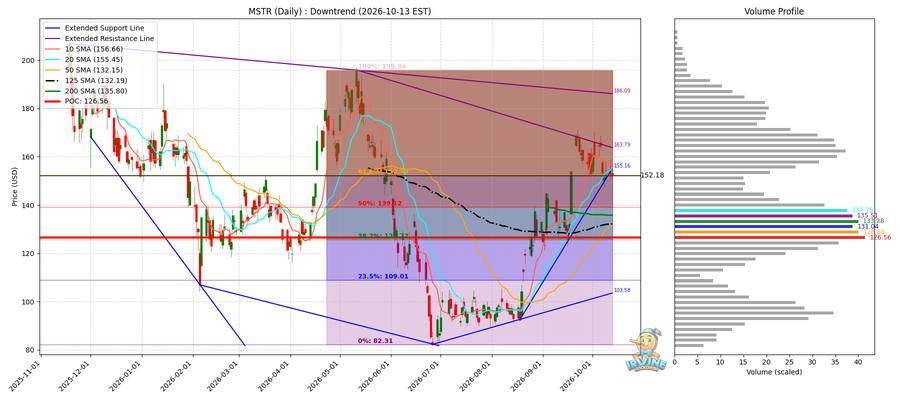Viewport: 900px width, 400px height.
Task: Click the cyan volume profile bar
Action: click(x=761, y=210)
